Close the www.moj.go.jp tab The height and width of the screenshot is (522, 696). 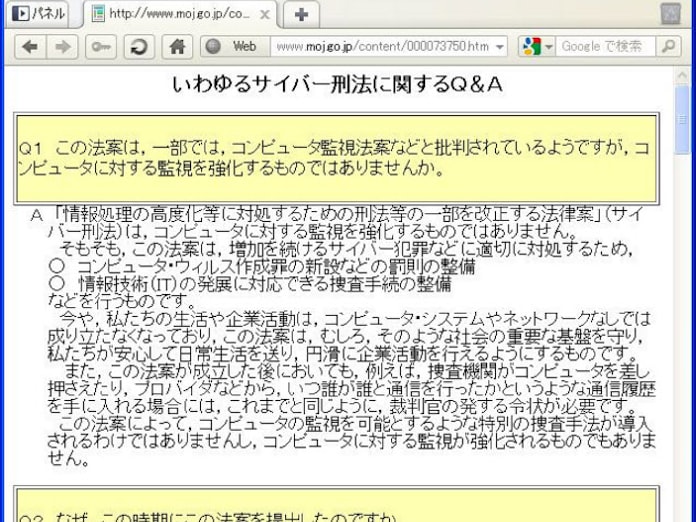pyautogui.click(x=266, y=14)
